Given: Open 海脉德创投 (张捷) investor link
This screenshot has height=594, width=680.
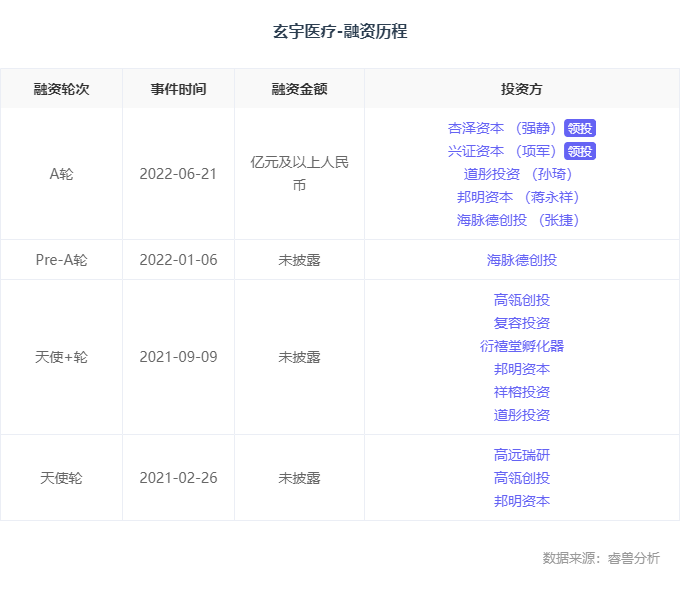Looking at the screenshot, I should pos(518,220).
